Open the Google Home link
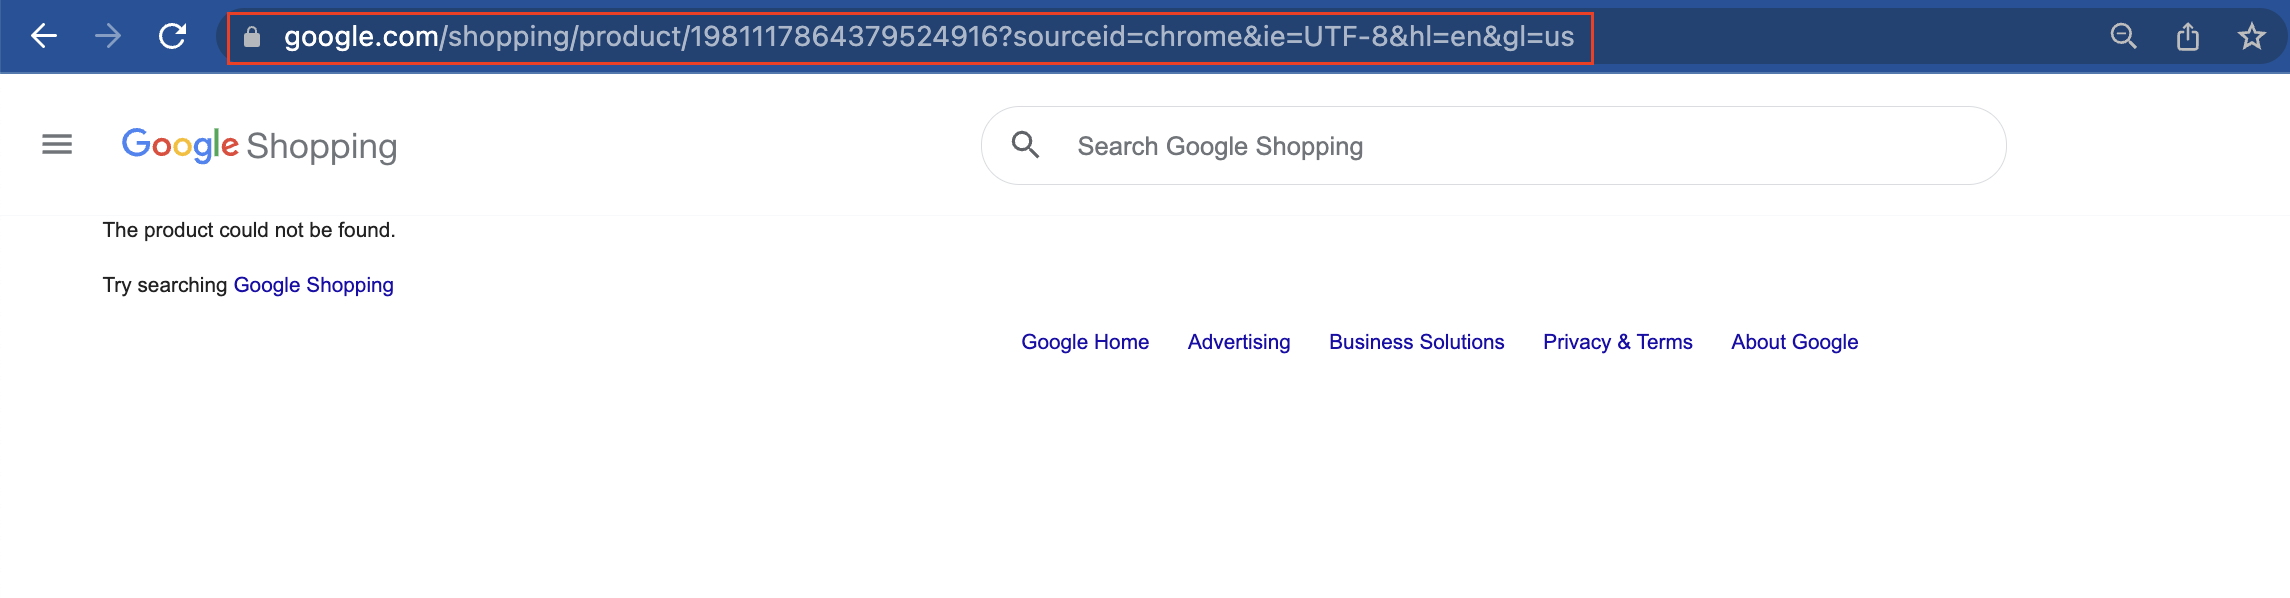This screenshot has height=598, width=2290. pyautogui.click(x=1084, y=342)
